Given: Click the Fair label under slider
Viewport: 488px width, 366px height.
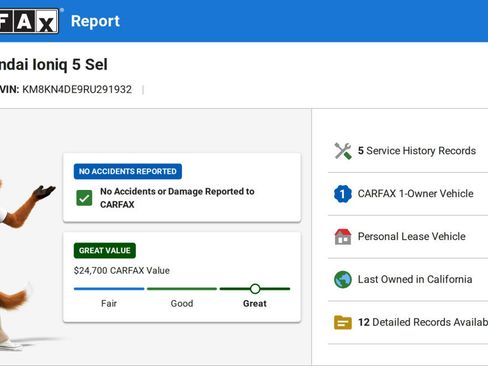Looking at the screenshot, I should coord(109,303).
